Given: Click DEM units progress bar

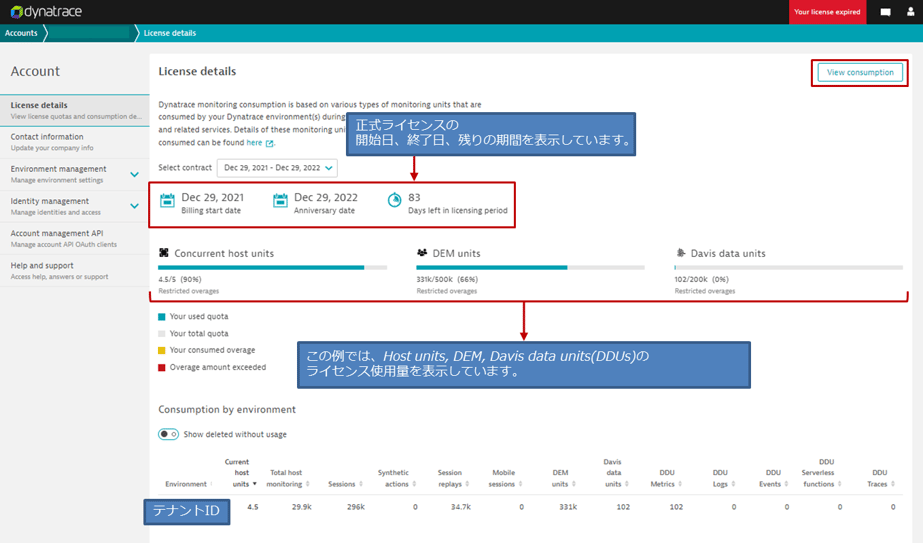Looking at the screenshot, I should coord(530,267).
